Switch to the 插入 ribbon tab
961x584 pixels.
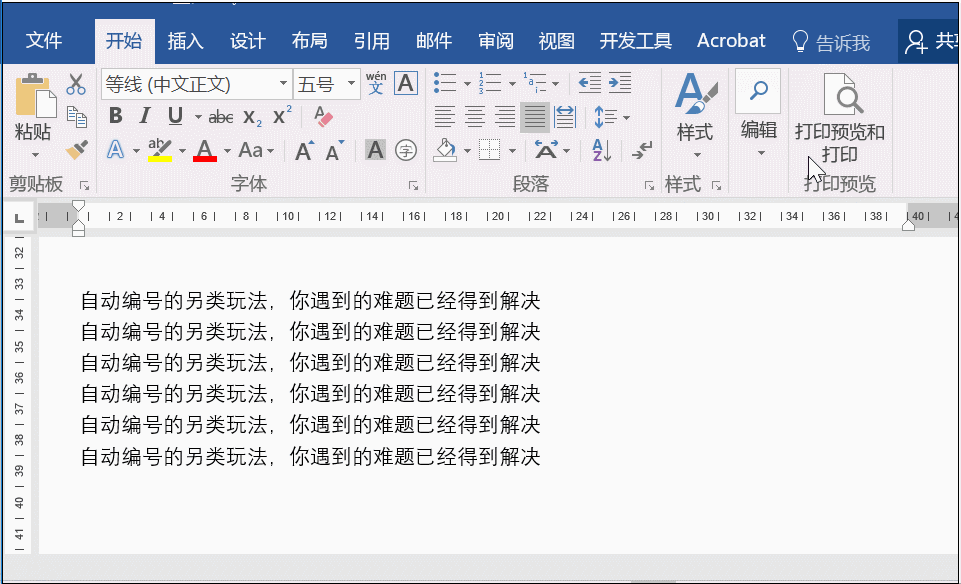(186, 41)
